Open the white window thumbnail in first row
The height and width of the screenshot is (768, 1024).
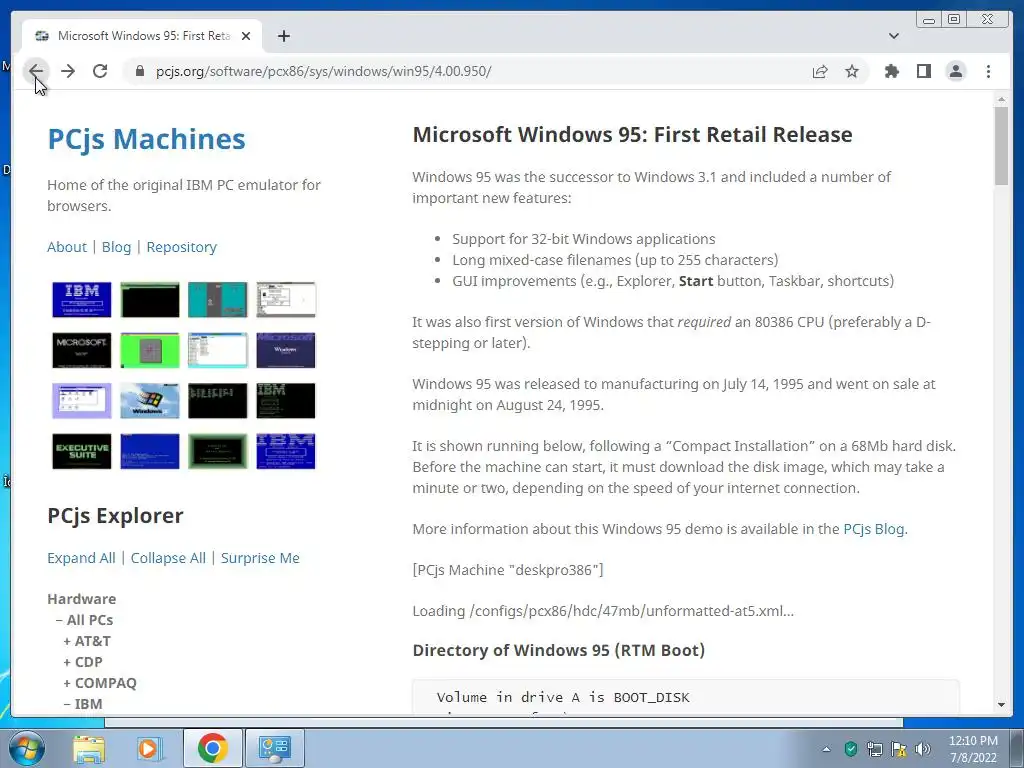286,300
